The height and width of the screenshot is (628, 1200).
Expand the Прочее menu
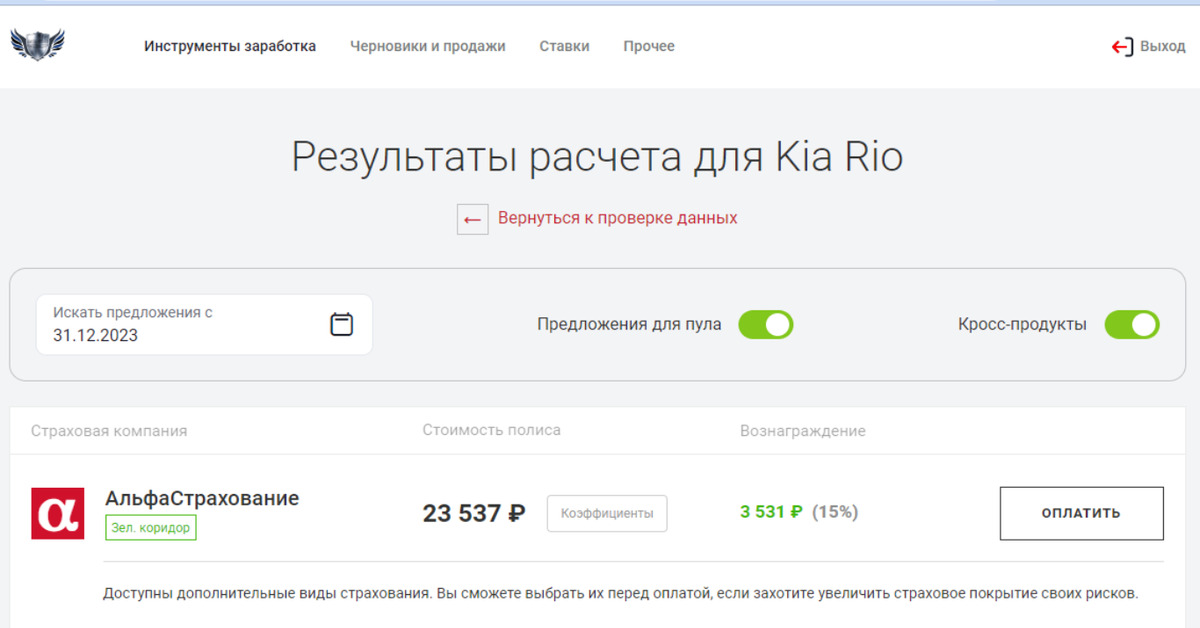(x=649, y=46)
